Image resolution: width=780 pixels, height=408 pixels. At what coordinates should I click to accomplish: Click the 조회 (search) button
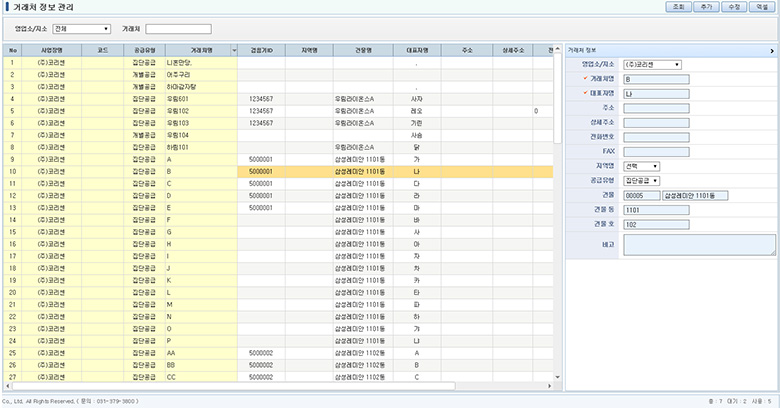point(679,7)
